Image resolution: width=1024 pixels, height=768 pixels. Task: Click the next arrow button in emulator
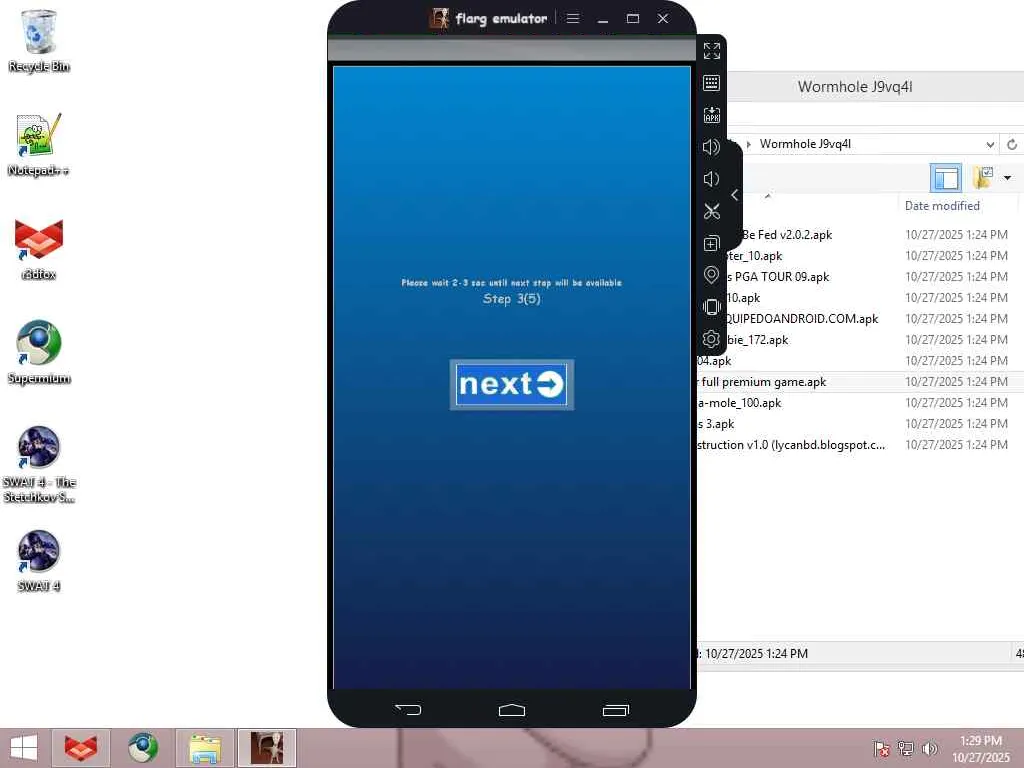tap(511, 385)
